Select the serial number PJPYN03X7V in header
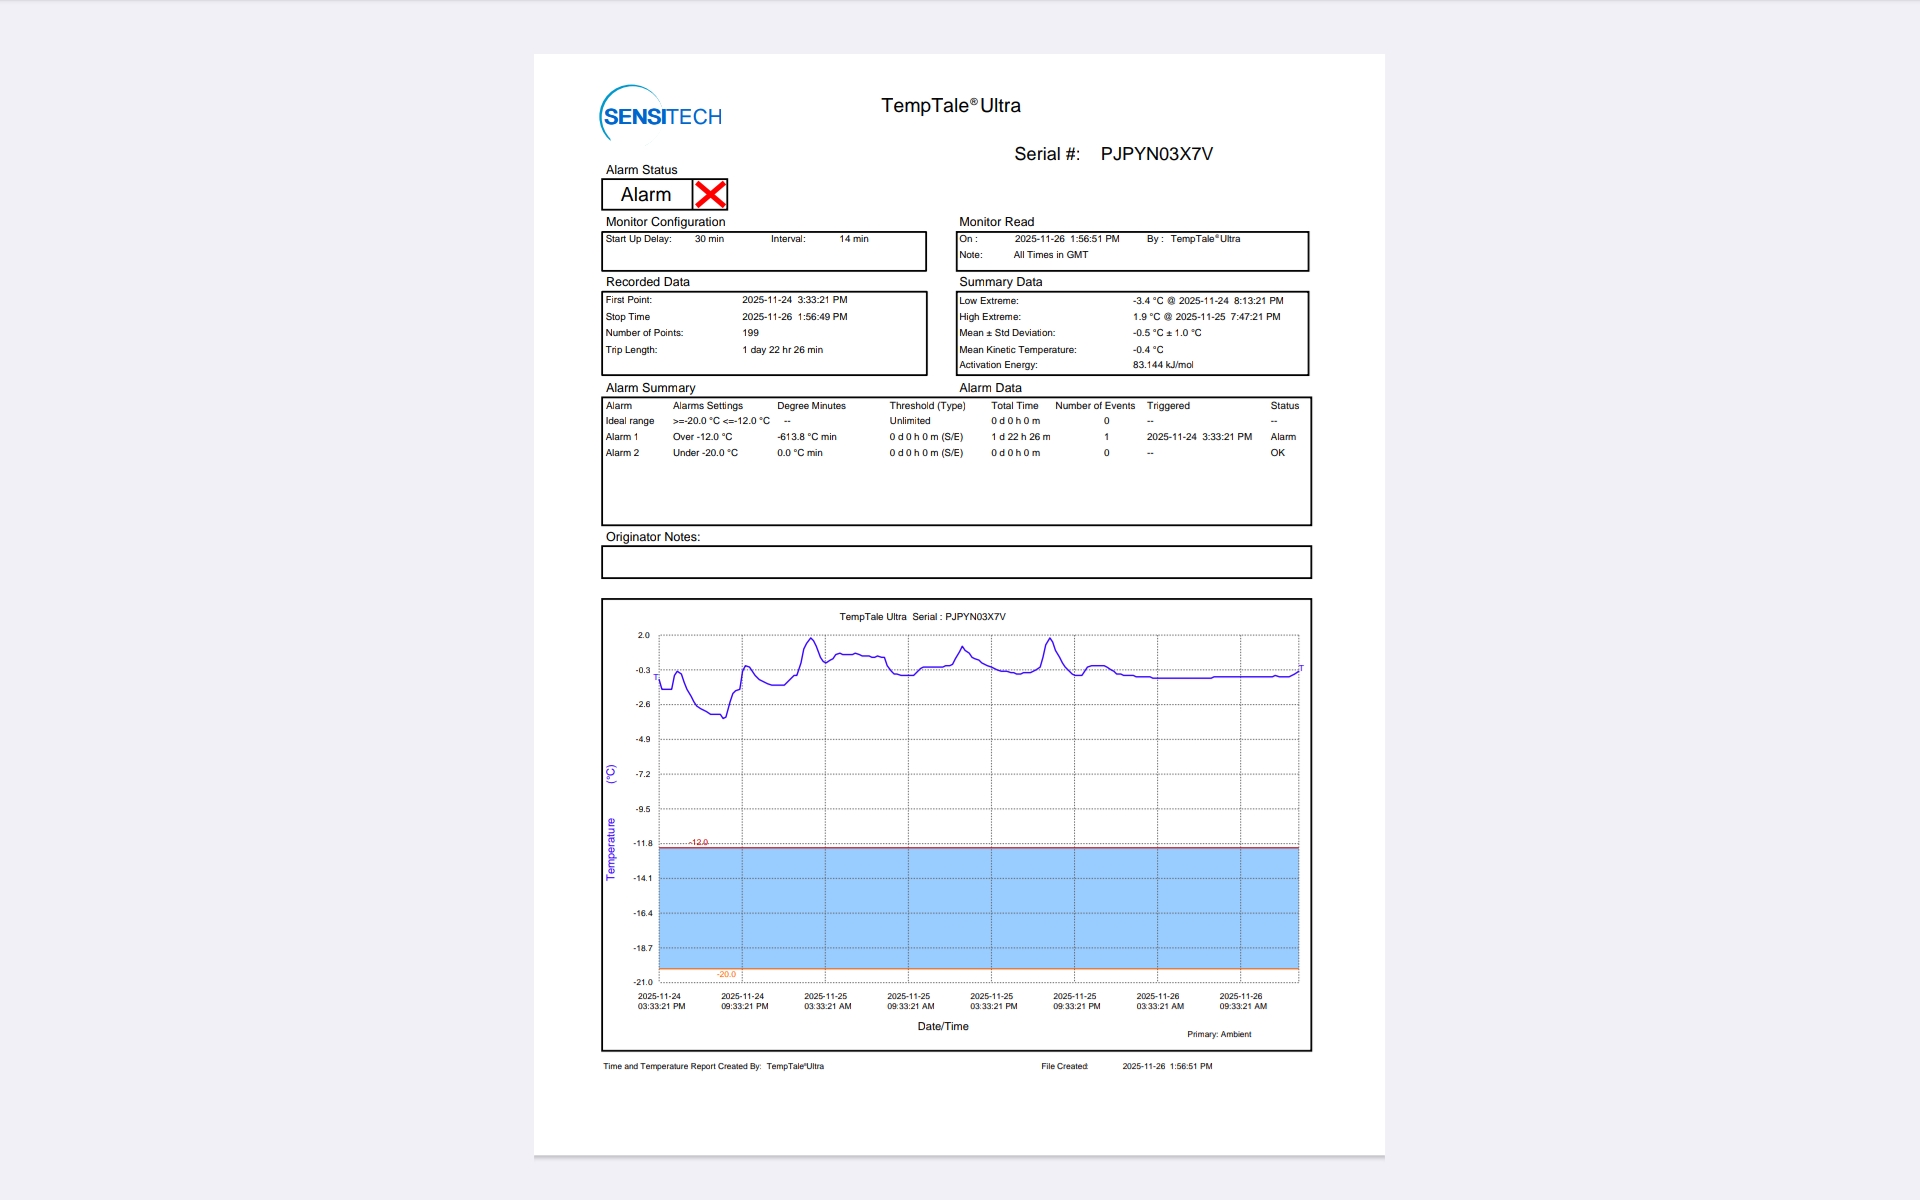 [x=1156, y=154]
